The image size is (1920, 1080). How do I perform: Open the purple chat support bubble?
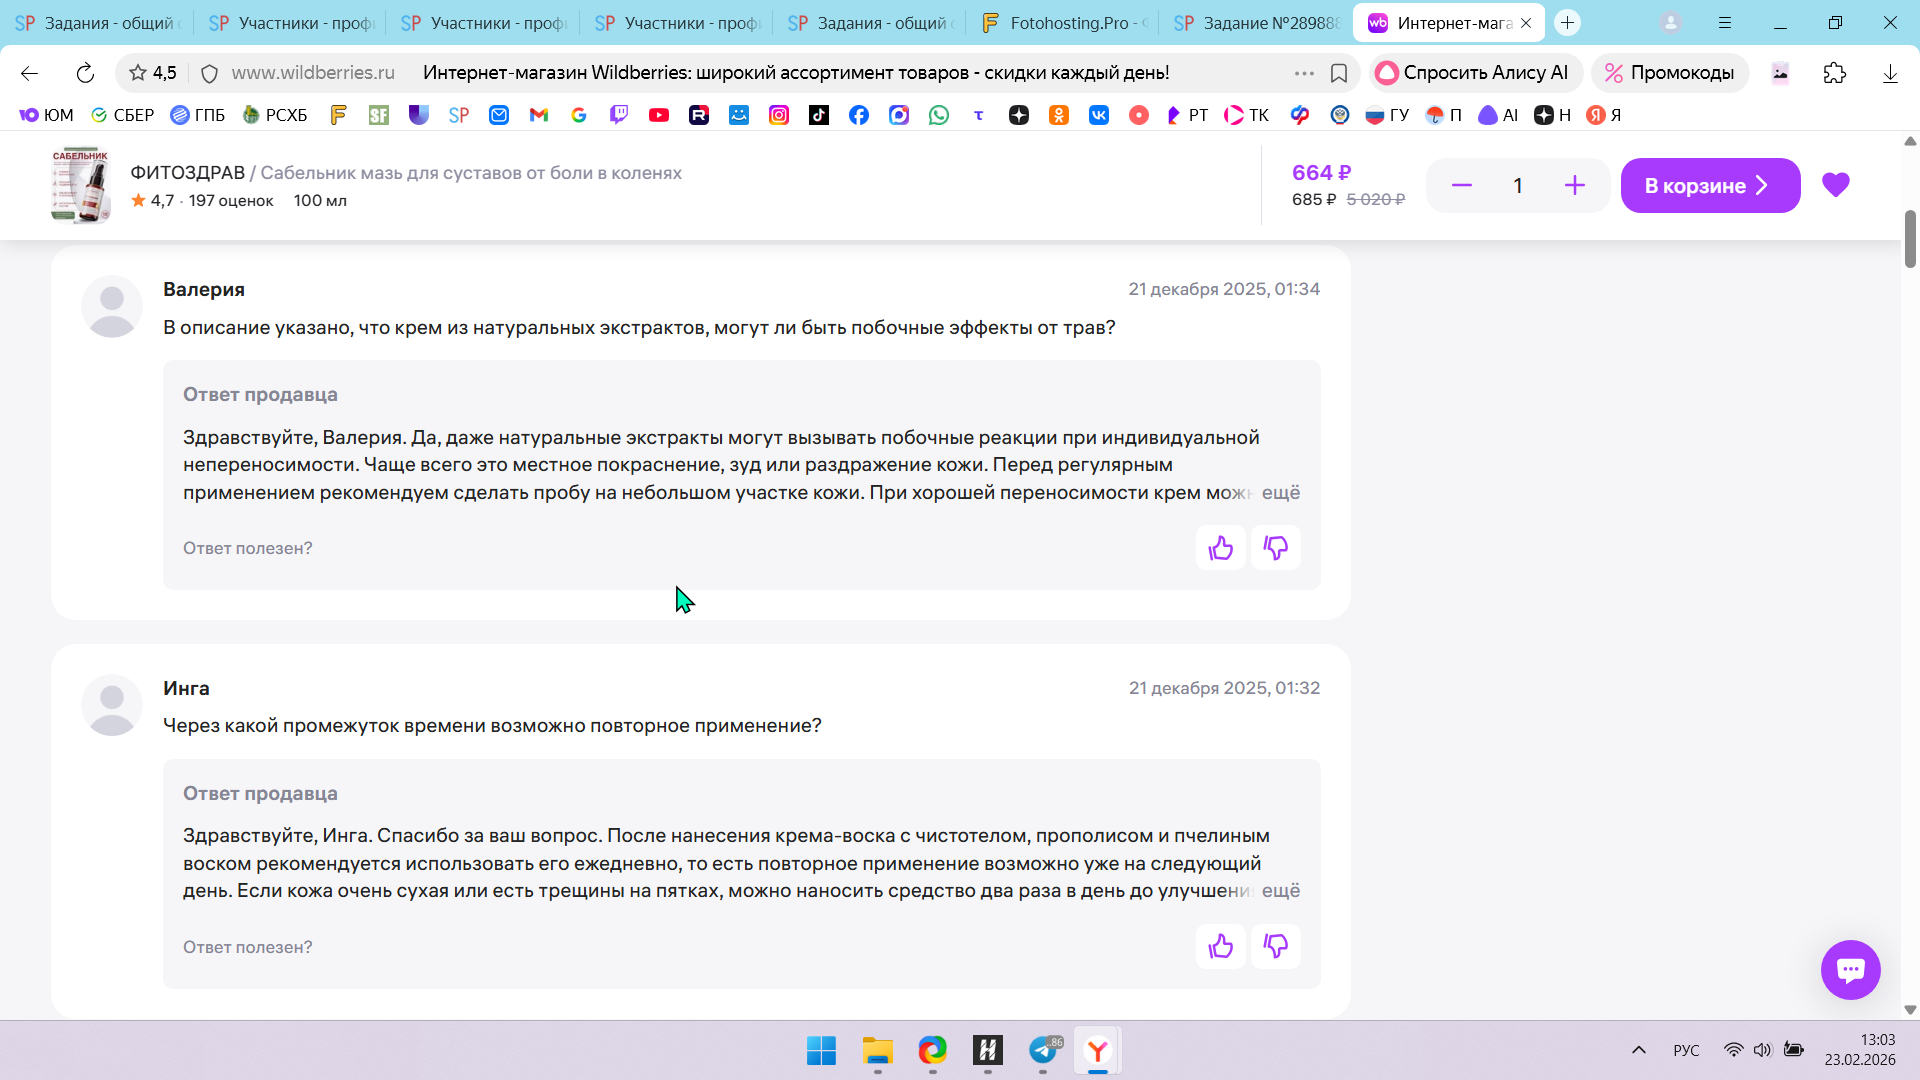(x=1850, y=969)
